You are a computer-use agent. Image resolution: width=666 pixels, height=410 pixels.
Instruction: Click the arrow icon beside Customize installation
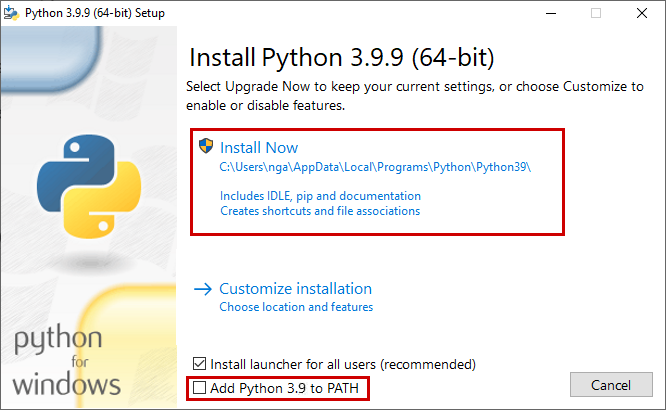(x=203, y=289)
